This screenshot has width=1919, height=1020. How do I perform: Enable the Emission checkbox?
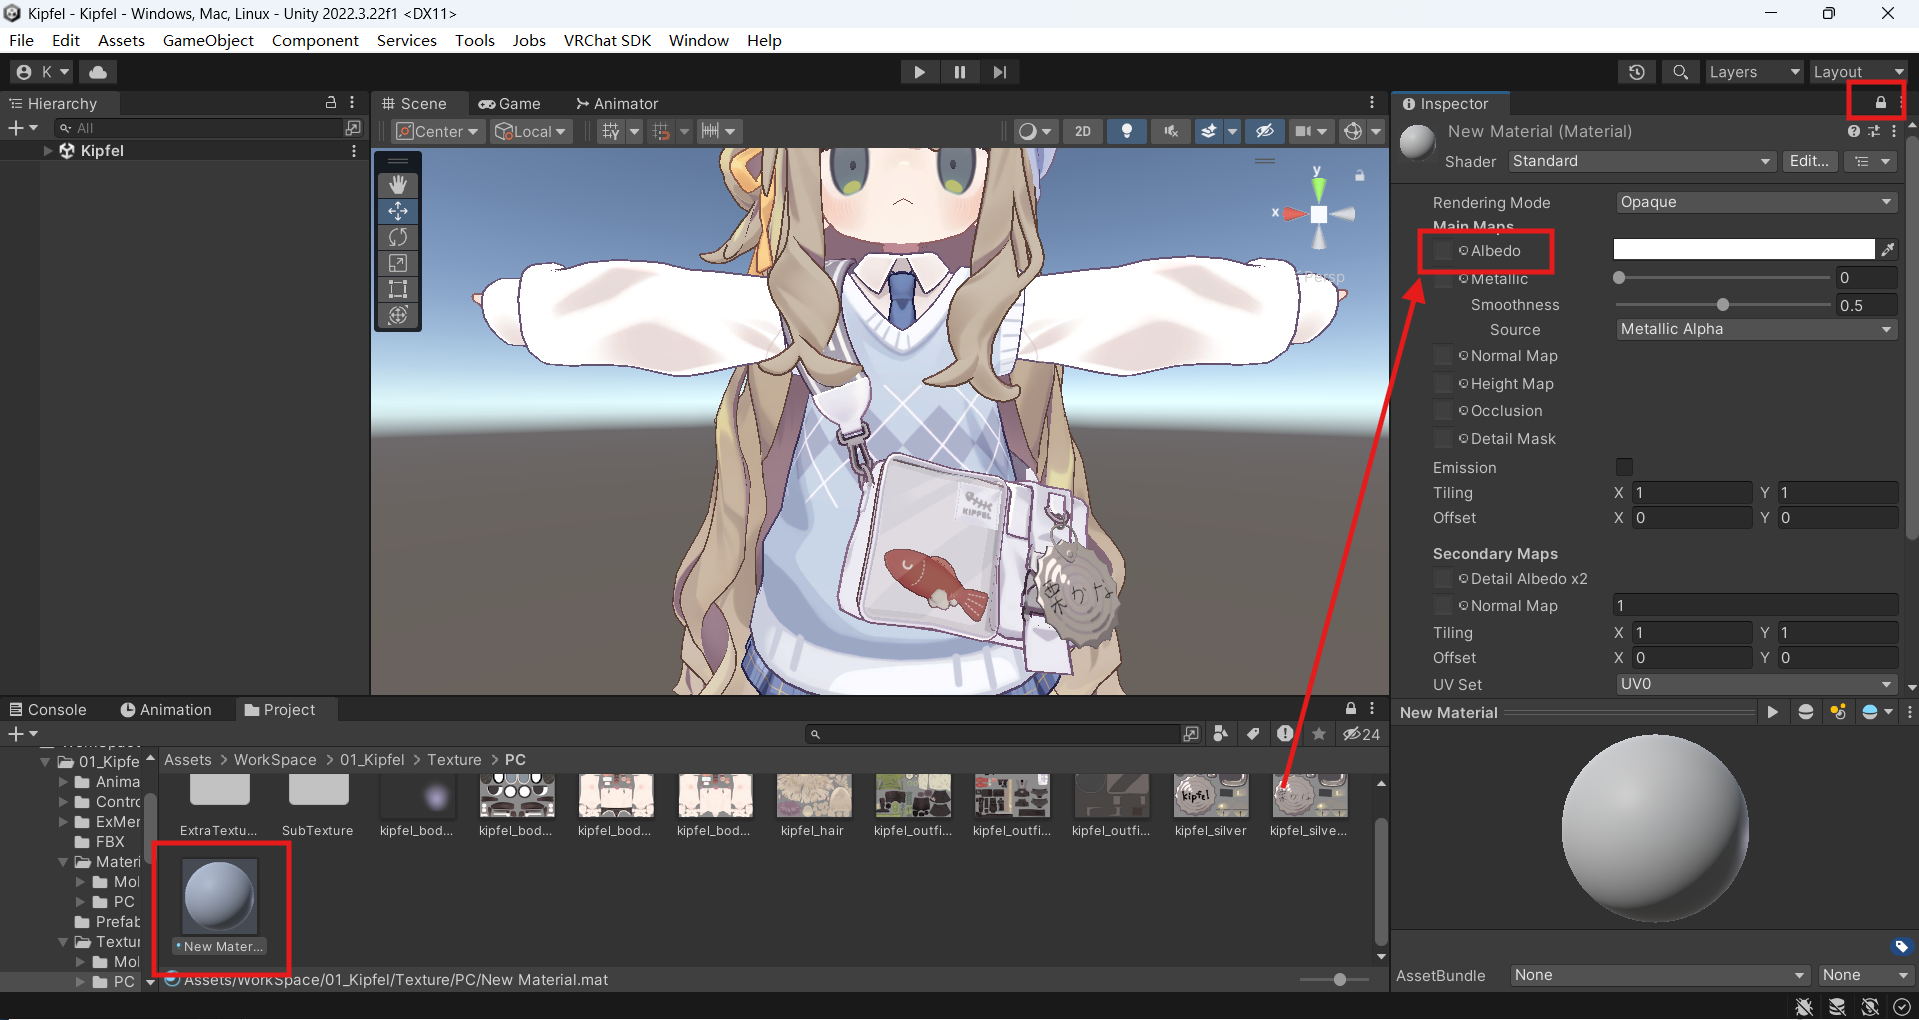[1624, 467]
